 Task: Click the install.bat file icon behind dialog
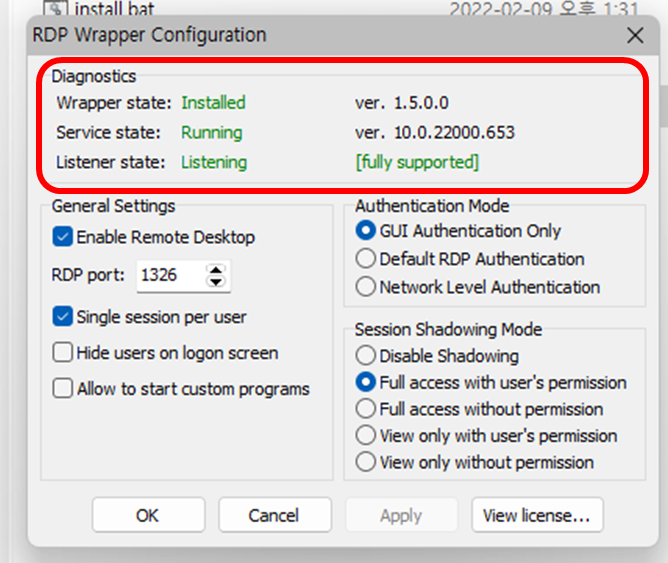(55, 9)
